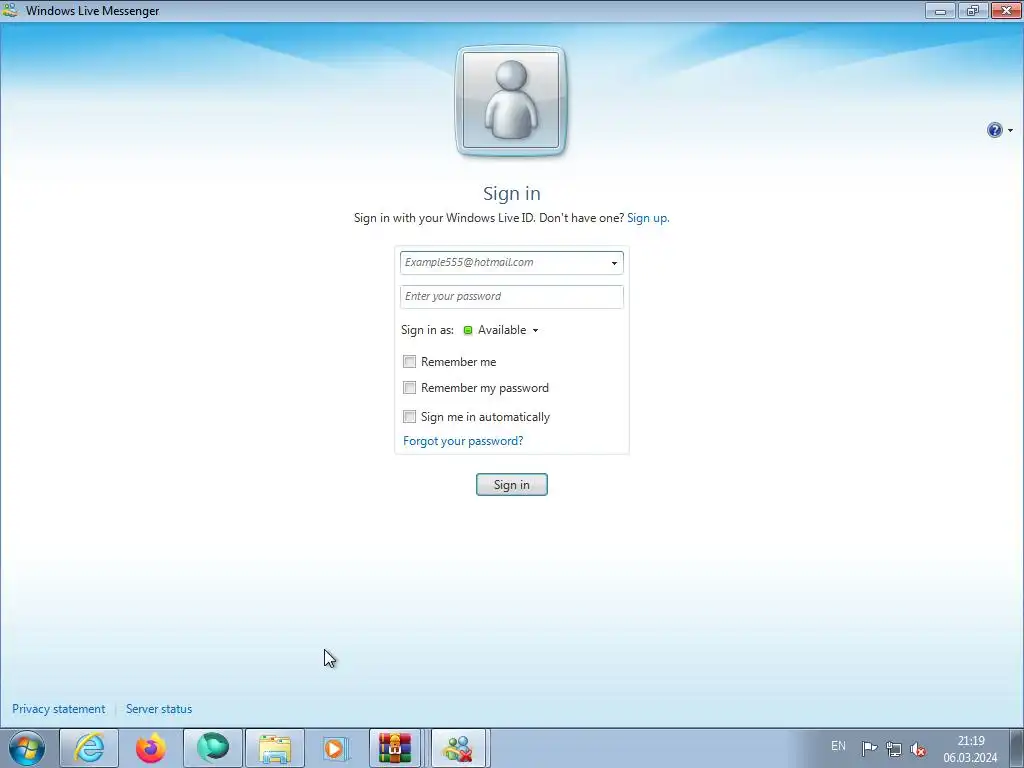Click the Sign in button
This screenshot has height=768, width=1024.
pos(511,485)
